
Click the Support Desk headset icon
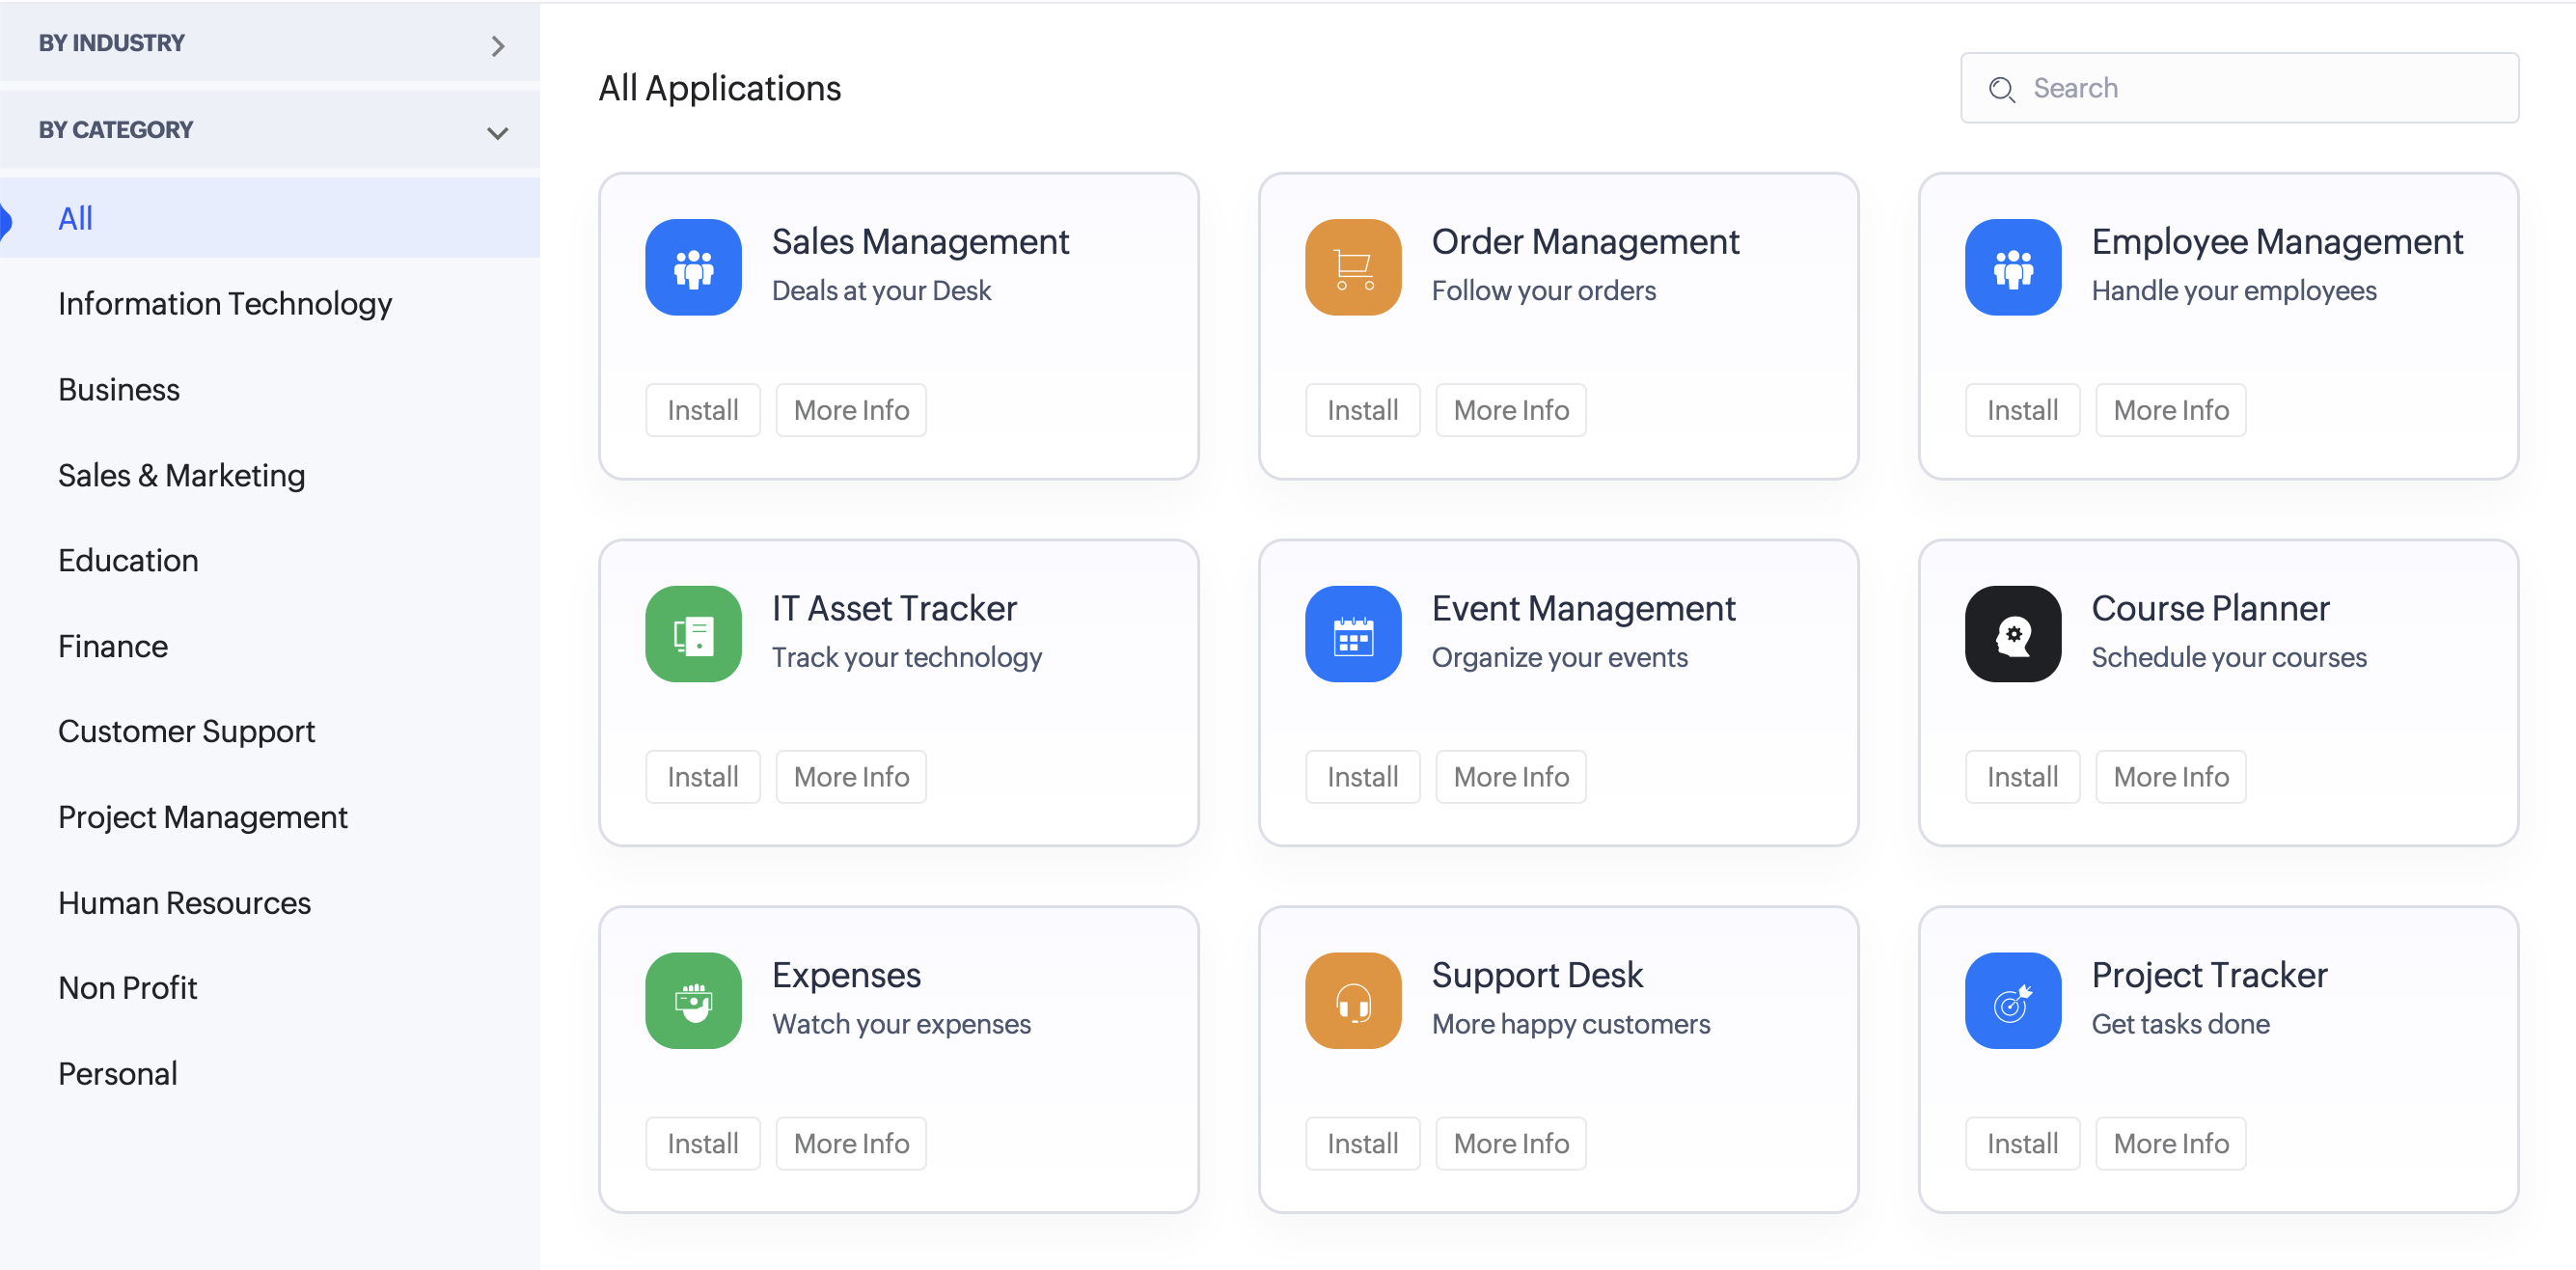pos(1352,1000)
